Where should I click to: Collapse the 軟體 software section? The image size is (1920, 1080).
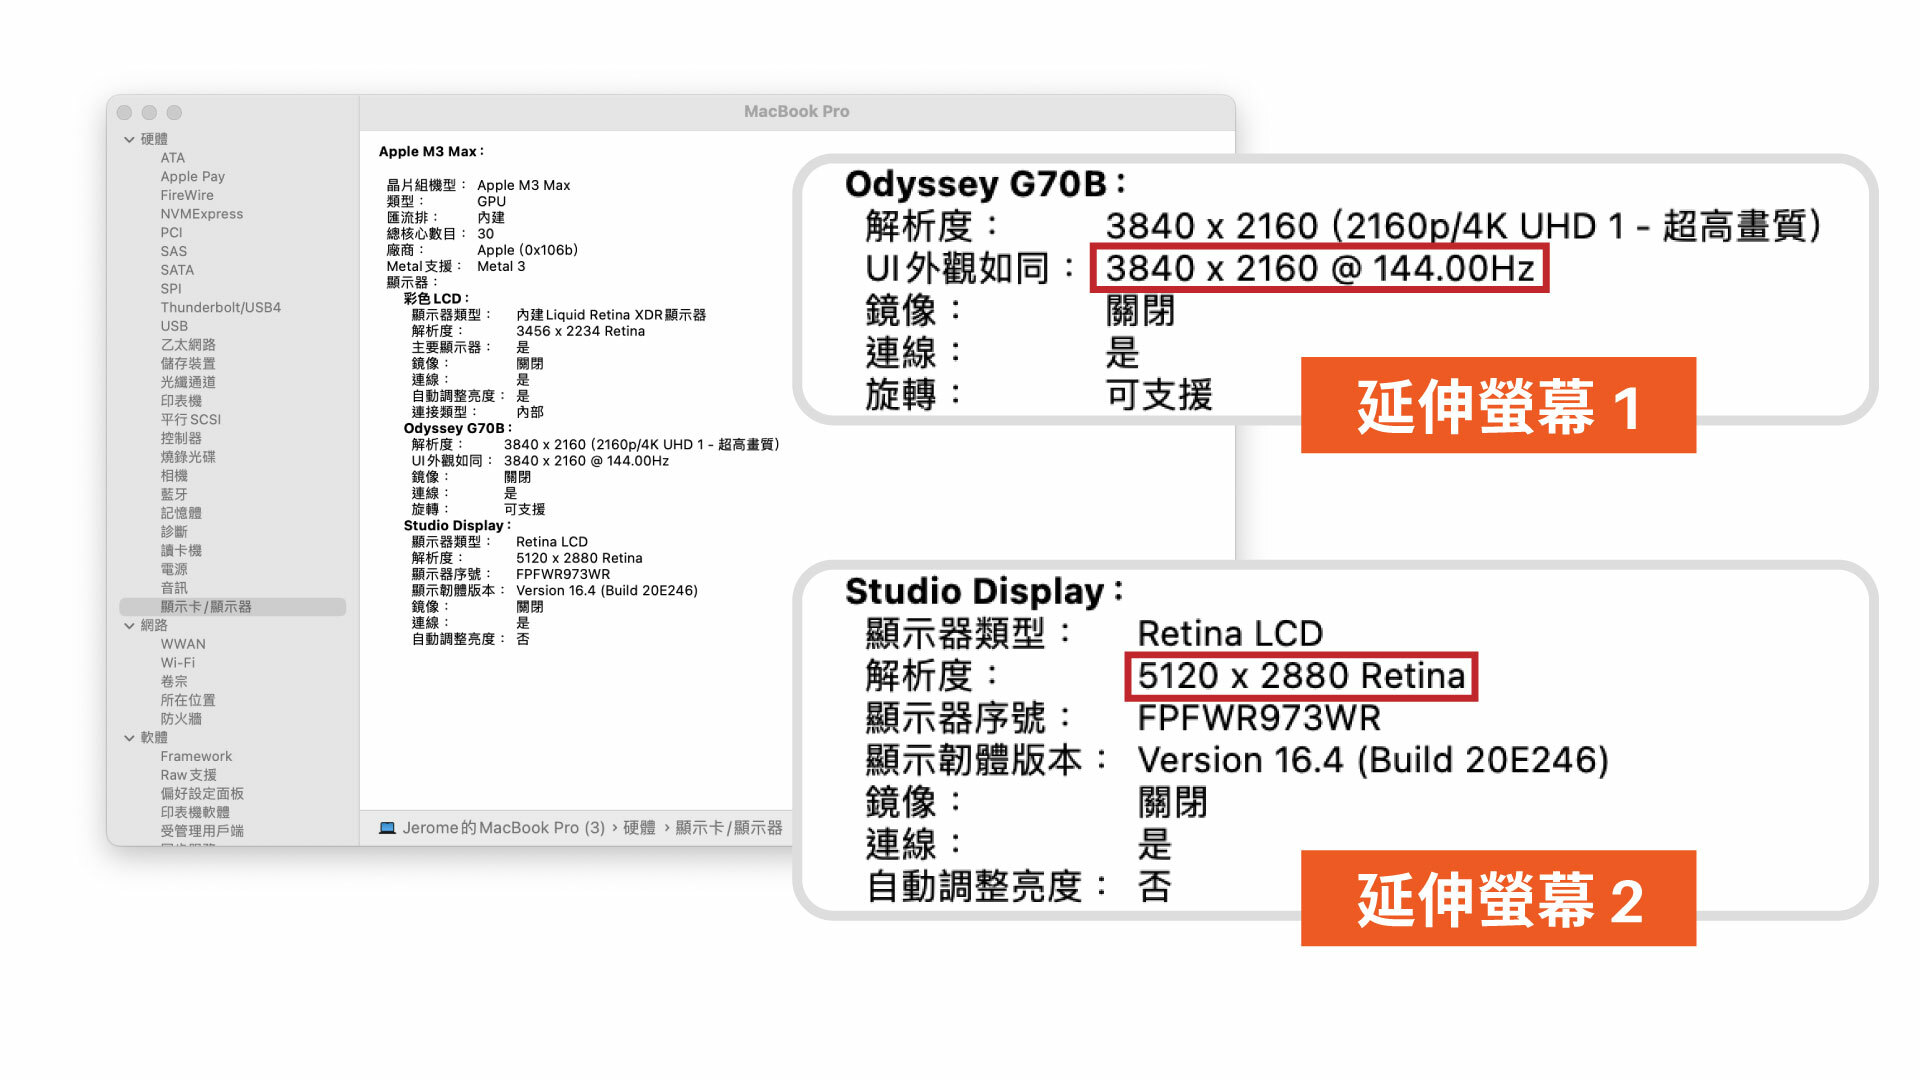129,737
